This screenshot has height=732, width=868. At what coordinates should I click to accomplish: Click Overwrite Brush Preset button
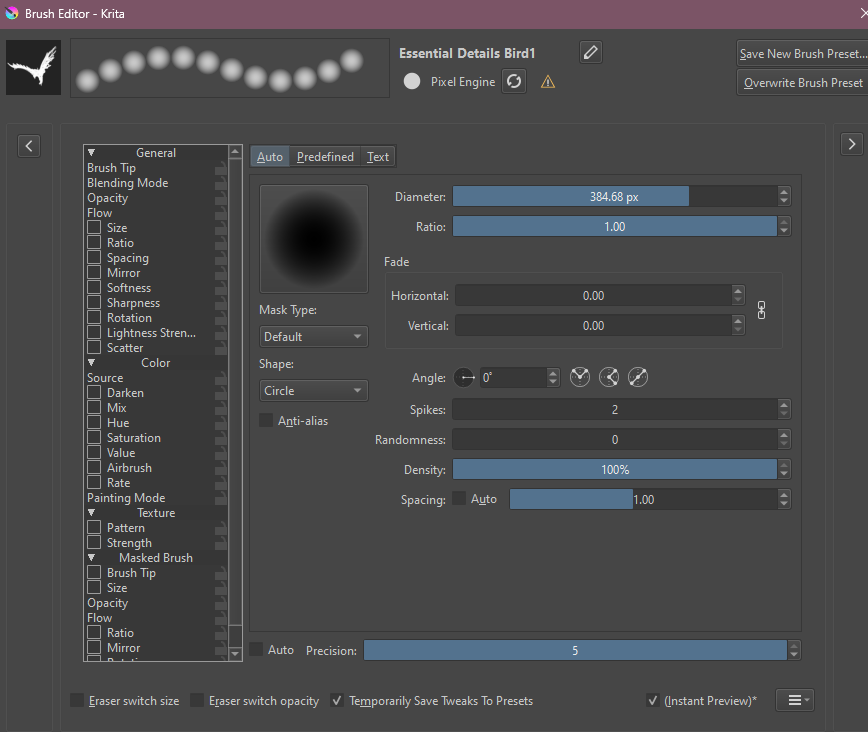[802, 83]
